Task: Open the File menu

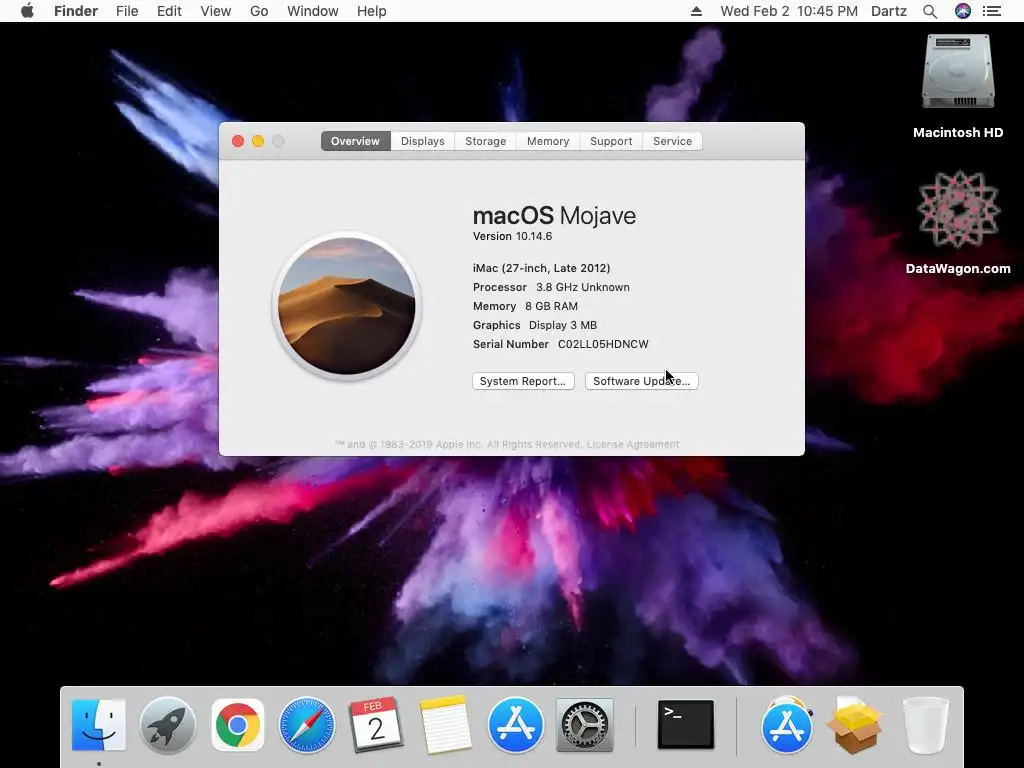Action: 127,11
